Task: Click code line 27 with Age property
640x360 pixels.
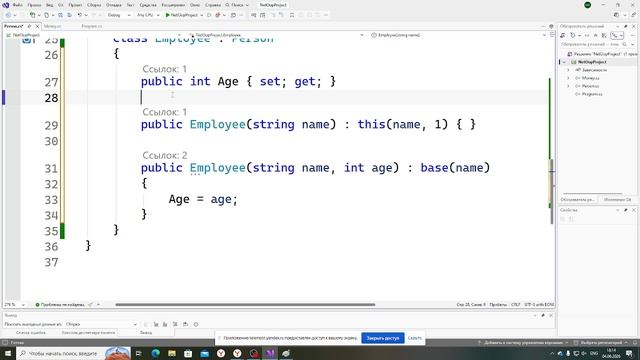Action: pyautogui.click(x=238, y=82)
